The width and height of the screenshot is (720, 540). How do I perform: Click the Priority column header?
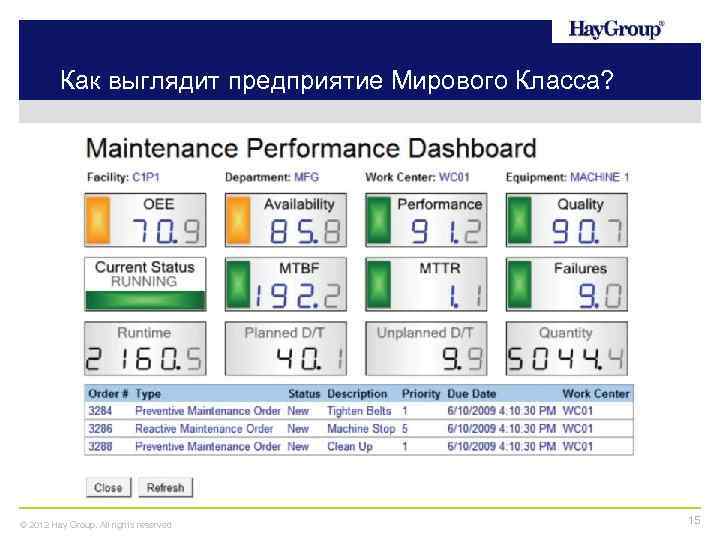pyautogui.click(x=421, y=394)
